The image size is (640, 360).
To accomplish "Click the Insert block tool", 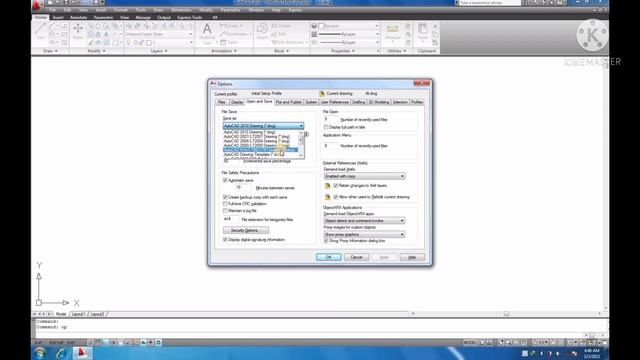I will pos(262,32).
